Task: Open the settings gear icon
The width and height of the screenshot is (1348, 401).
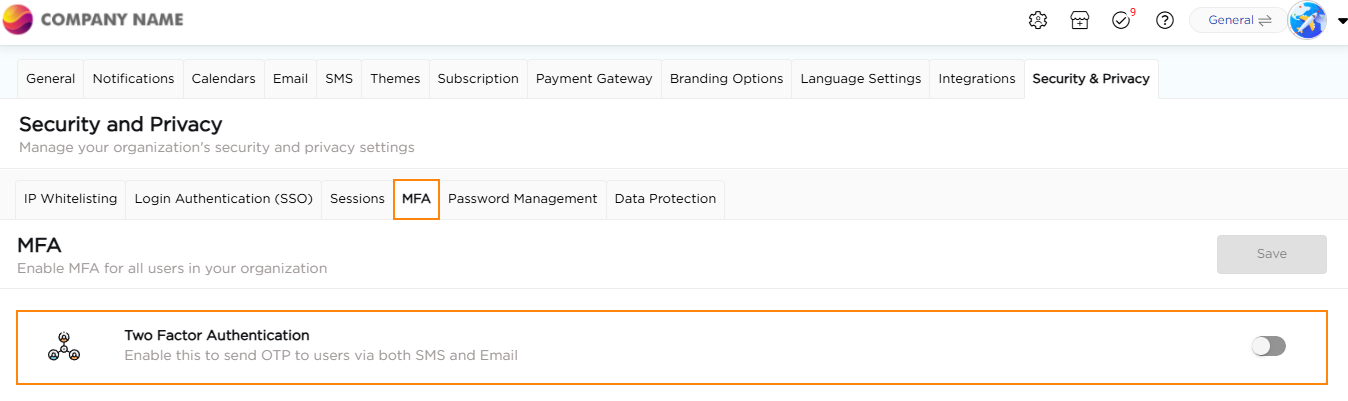Action: 1038,20
